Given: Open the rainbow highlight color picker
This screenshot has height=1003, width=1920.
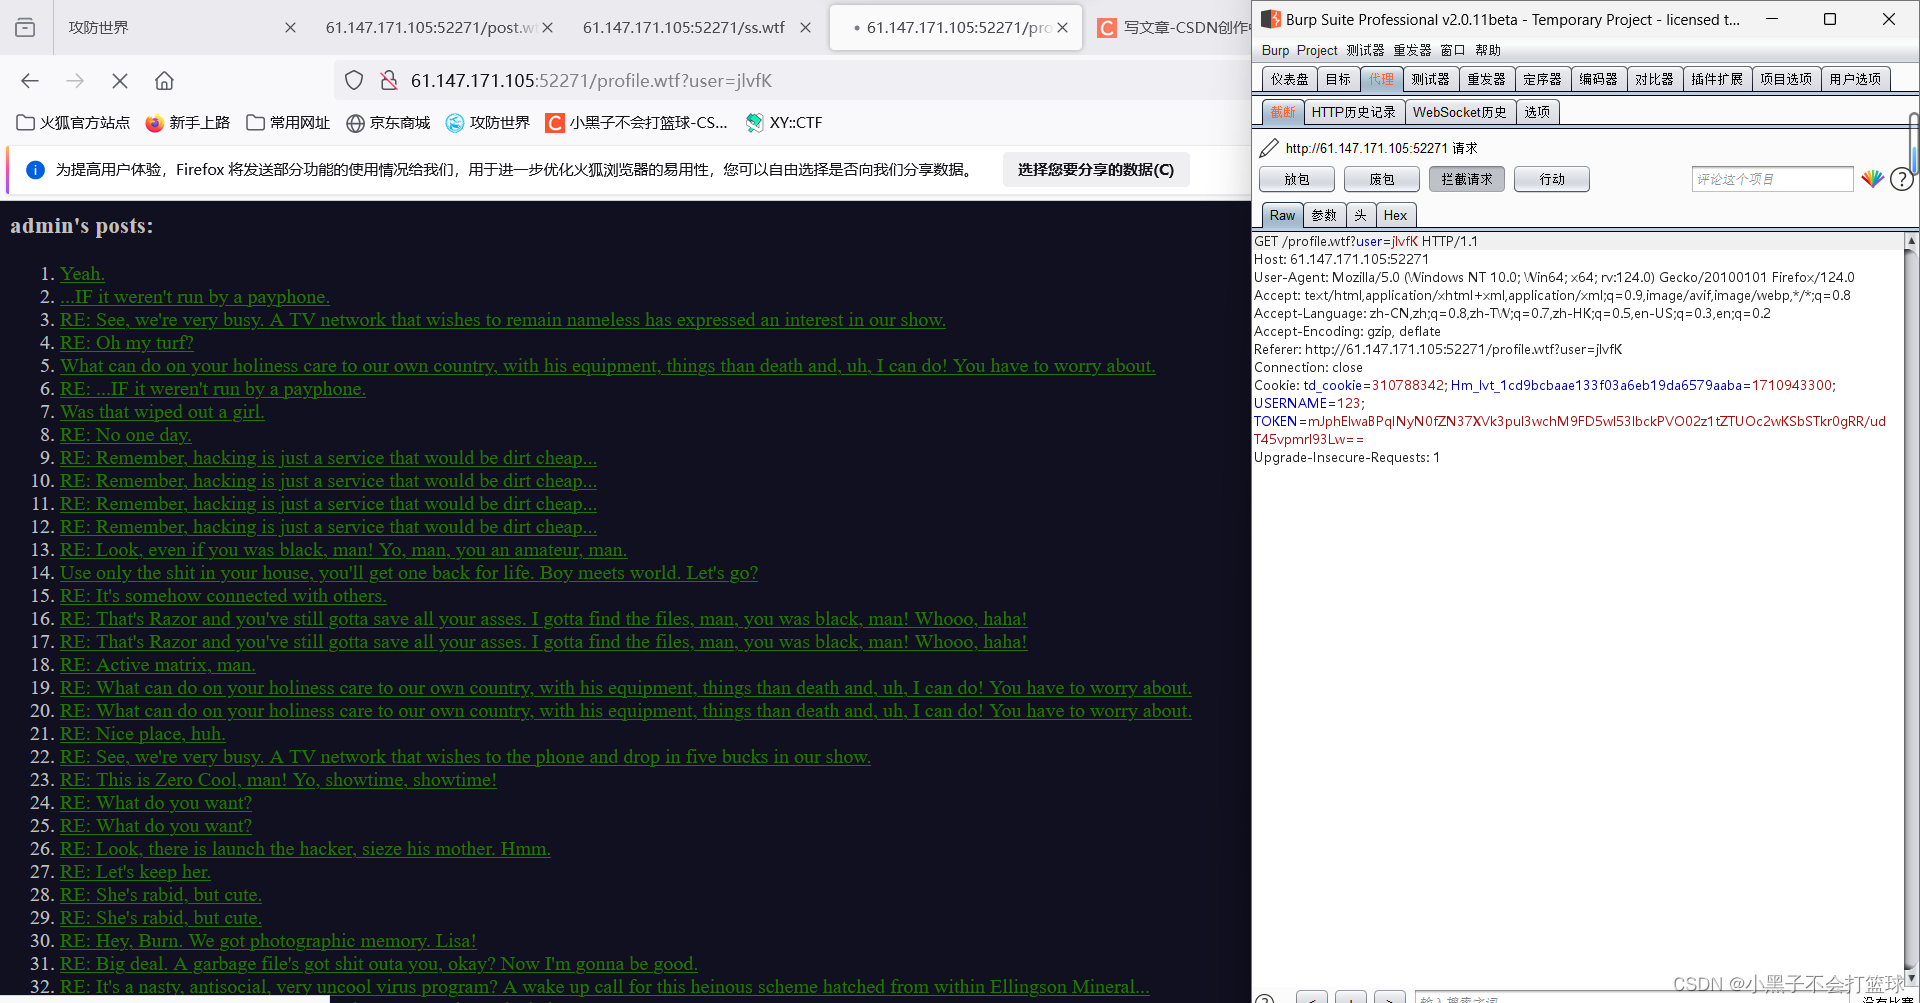Looking at the screenshot, I should pos(1872,179).
